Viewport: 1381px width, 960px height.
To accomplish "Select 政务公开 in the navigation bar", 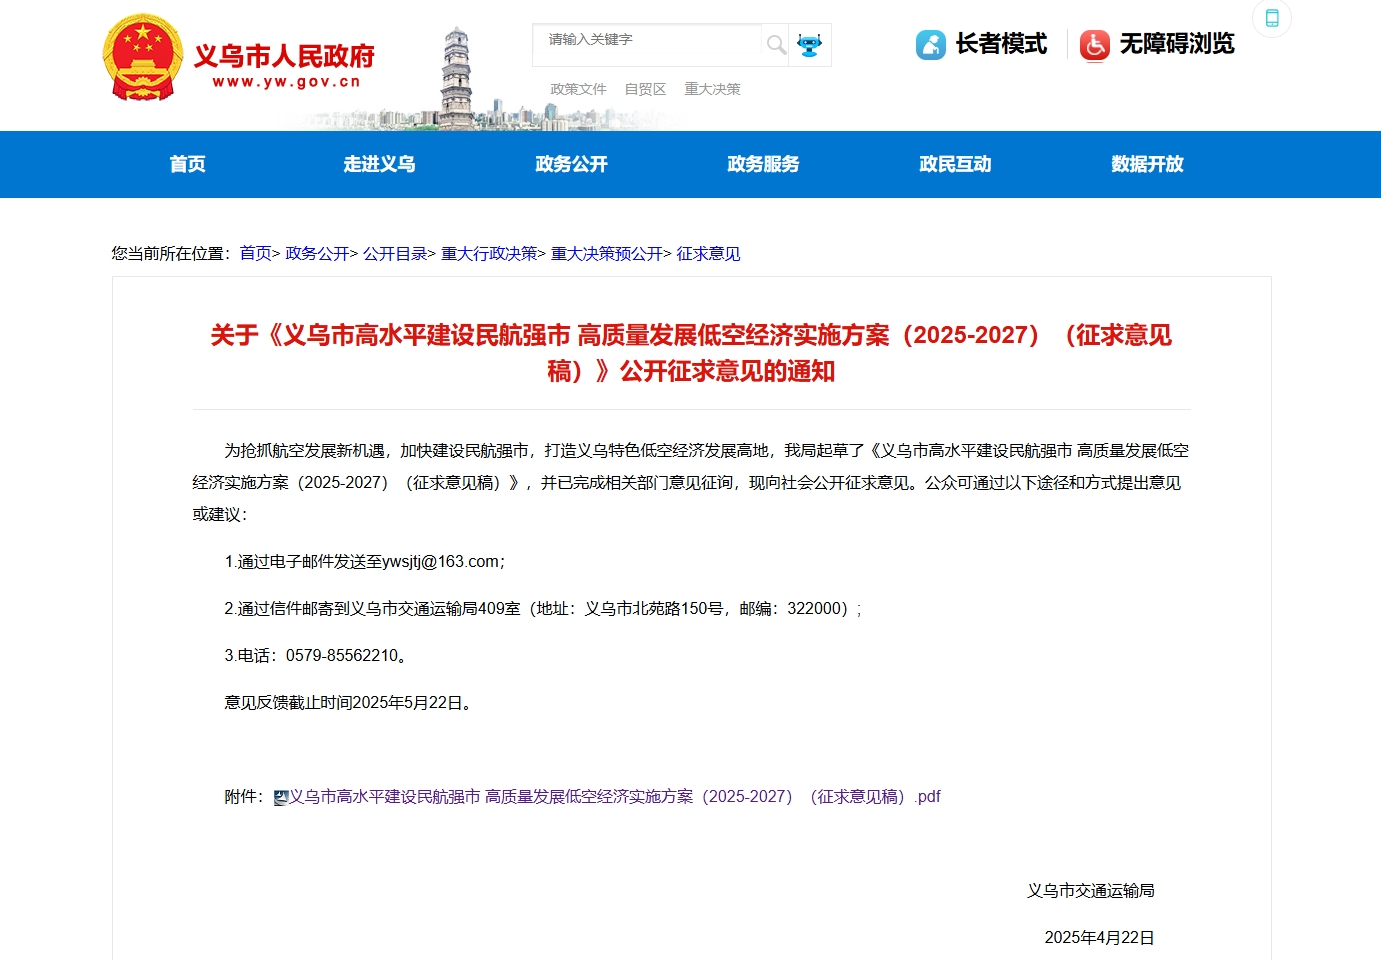I will click(571, 164).
